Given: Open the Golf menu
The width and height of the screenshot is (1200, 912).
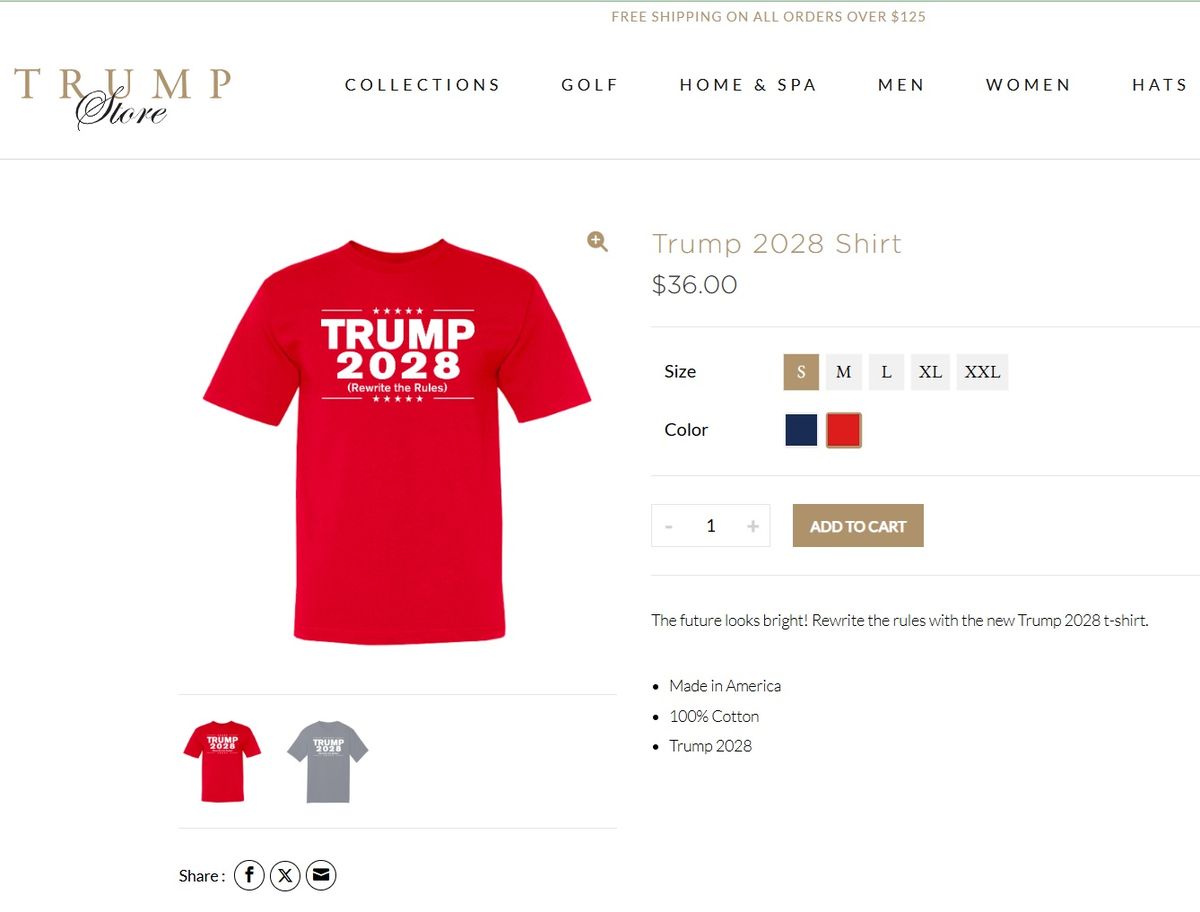Looking at the screenshot, I should (x=590, y=85).
